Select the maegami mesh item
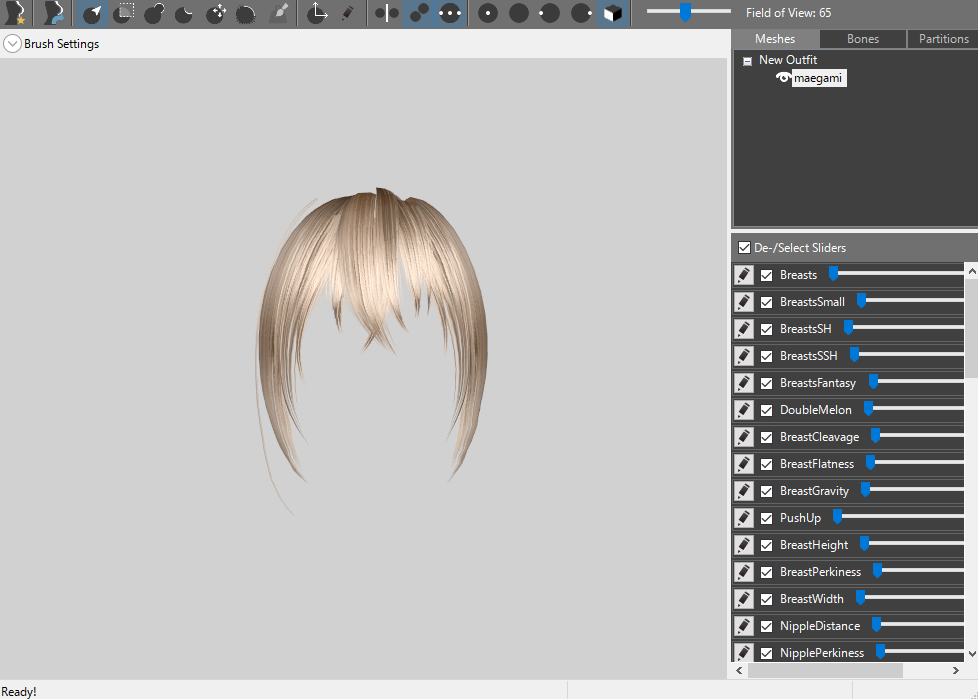The height and width of the screenshot is (699, 978). (818, 78)
